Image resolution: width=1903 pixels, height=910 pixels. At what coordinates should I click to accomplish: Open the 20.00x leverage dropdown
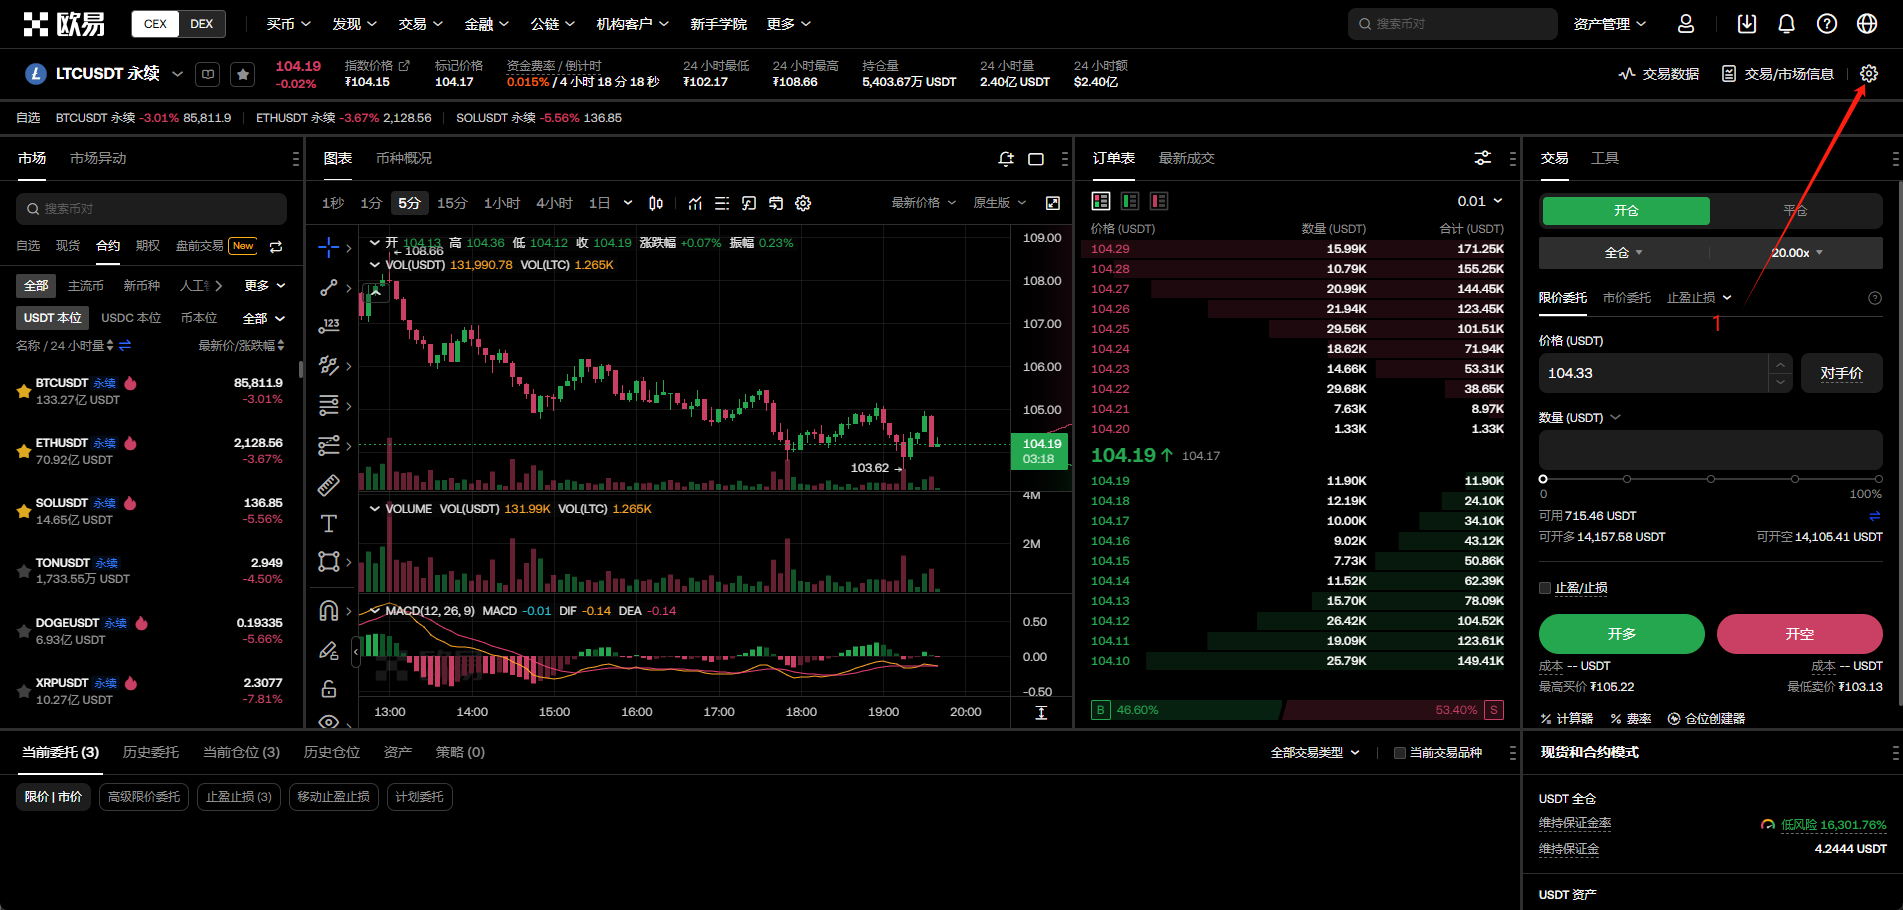coord(1796,253)
